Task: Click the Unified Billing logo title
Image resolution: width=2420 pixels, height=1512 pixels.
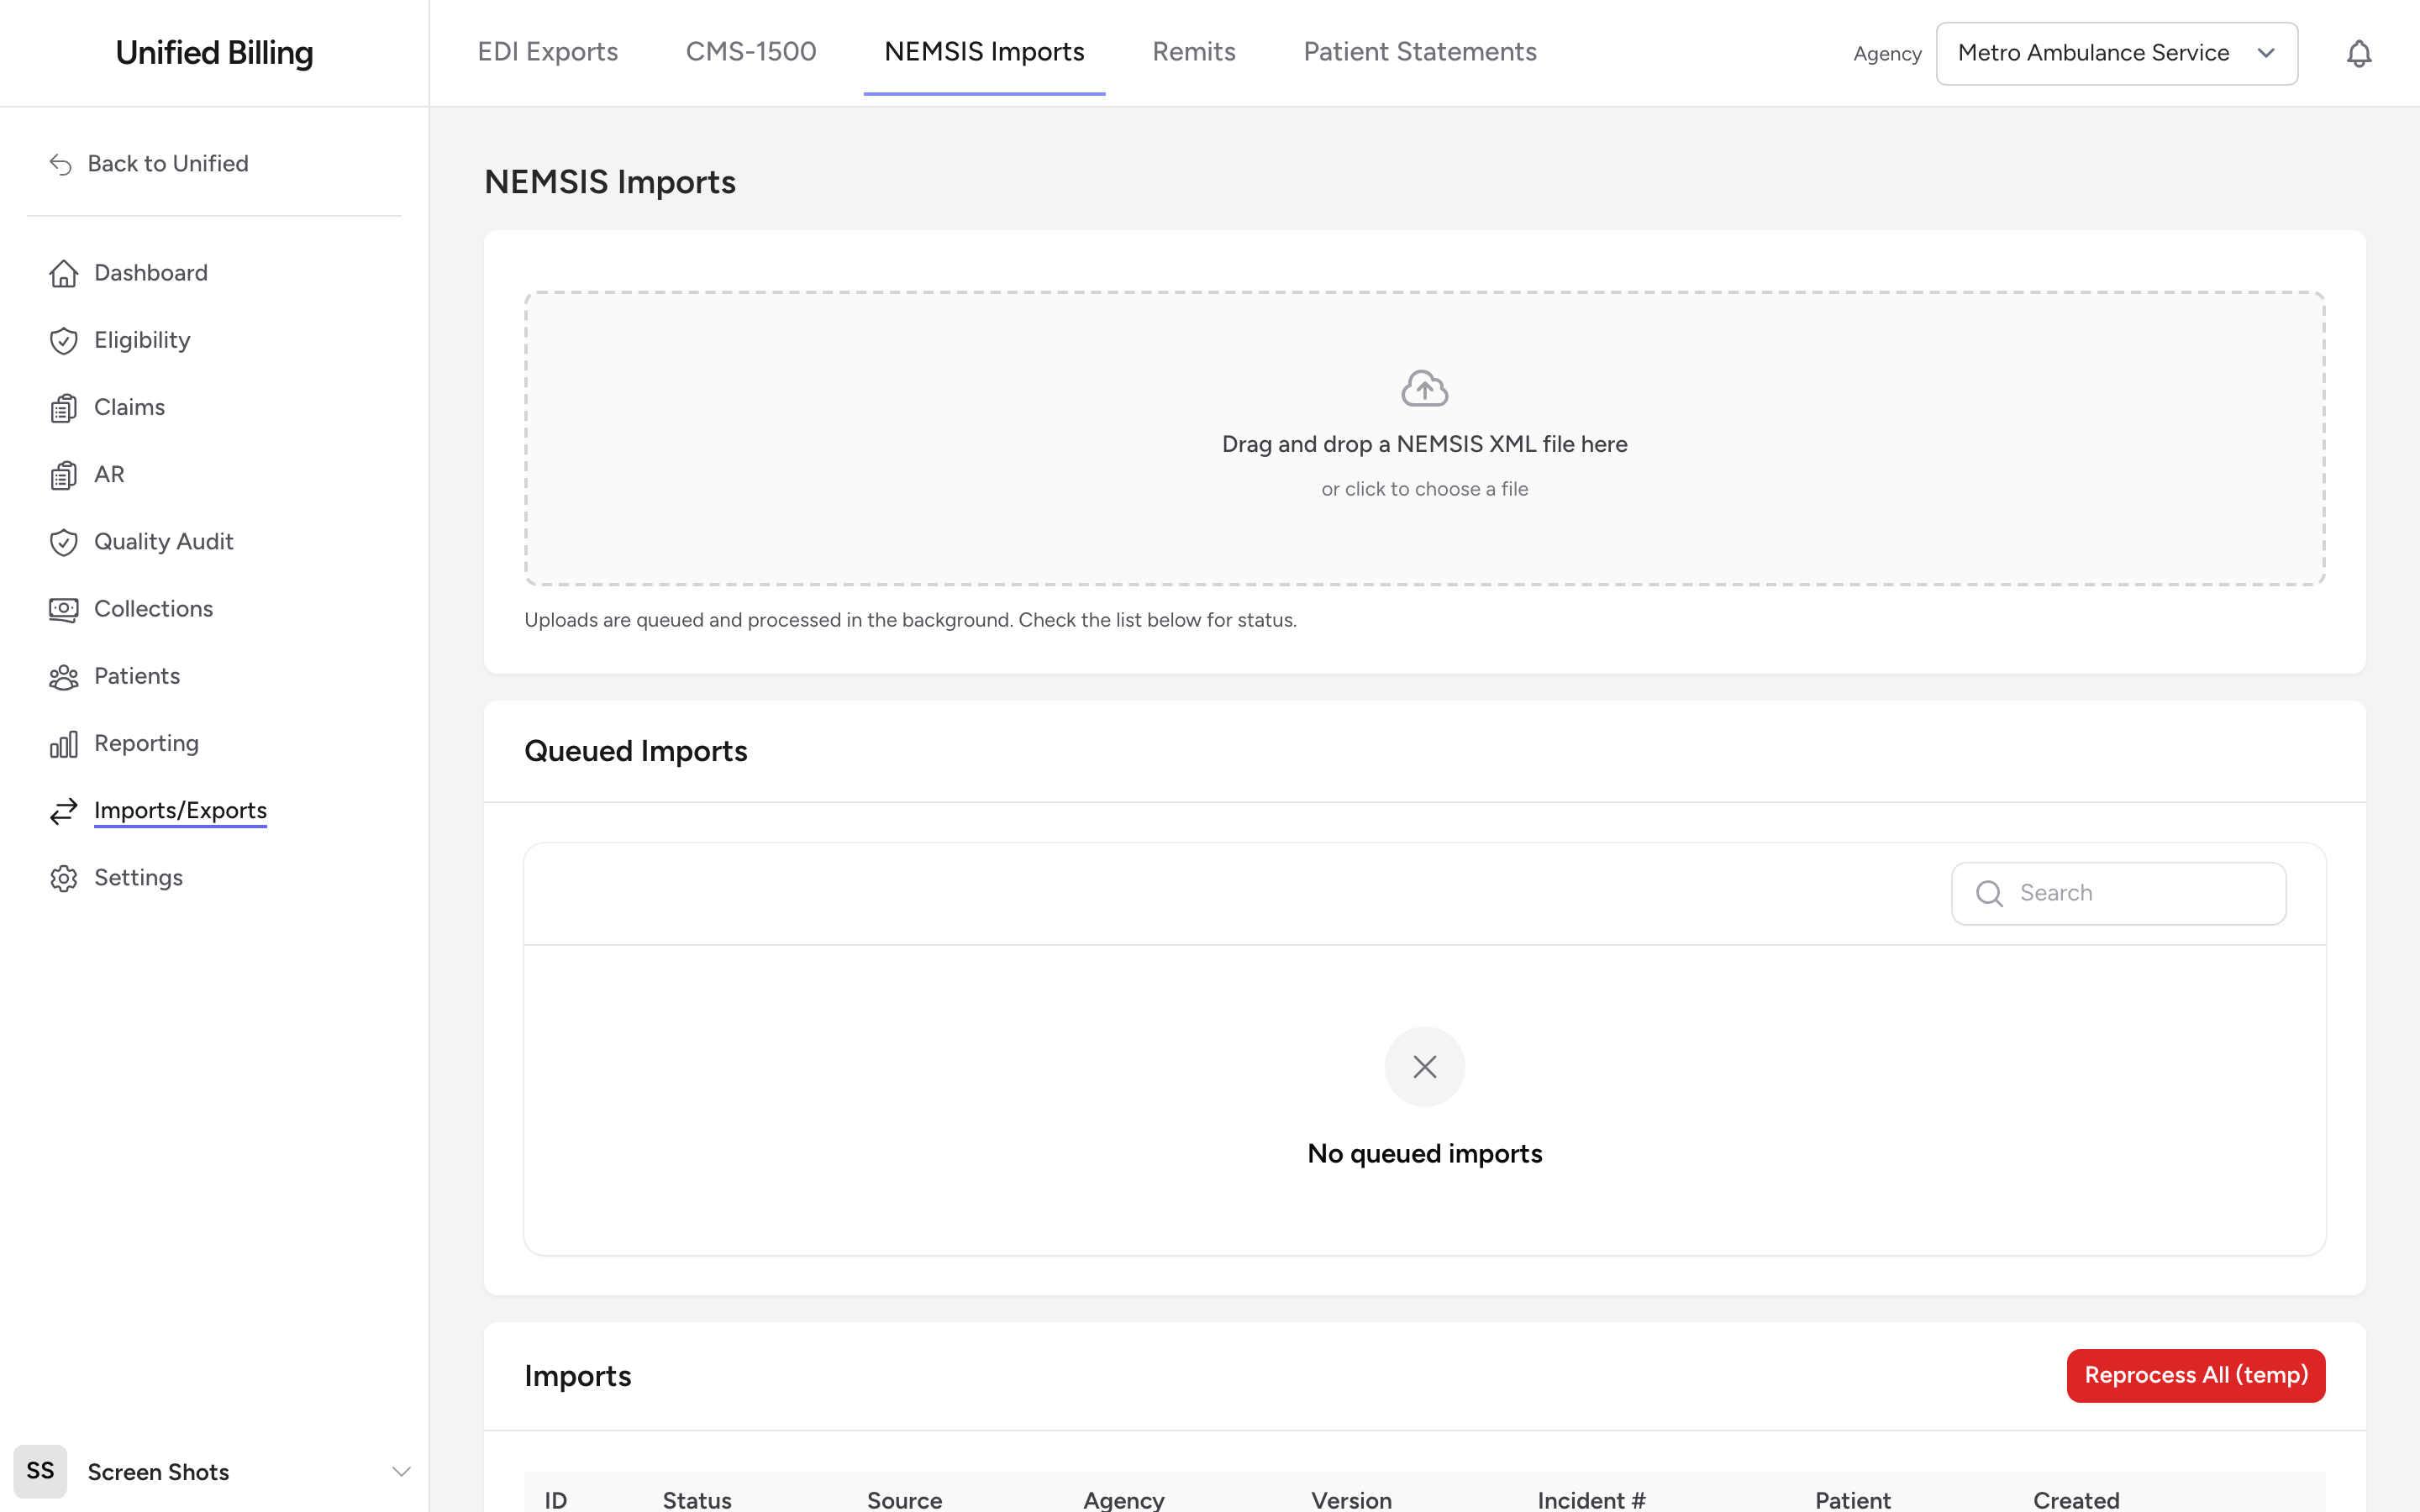Action: (x=214, y=53)
